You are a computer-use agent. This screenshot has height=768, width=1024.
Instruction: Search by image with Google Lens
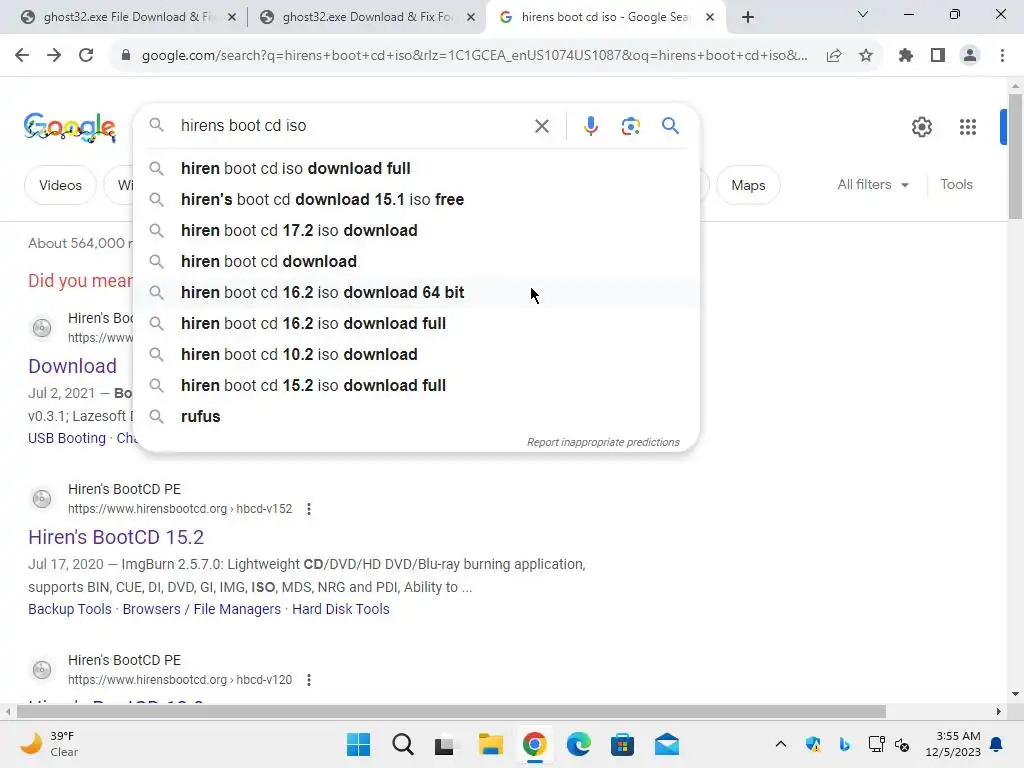(630, 126)
